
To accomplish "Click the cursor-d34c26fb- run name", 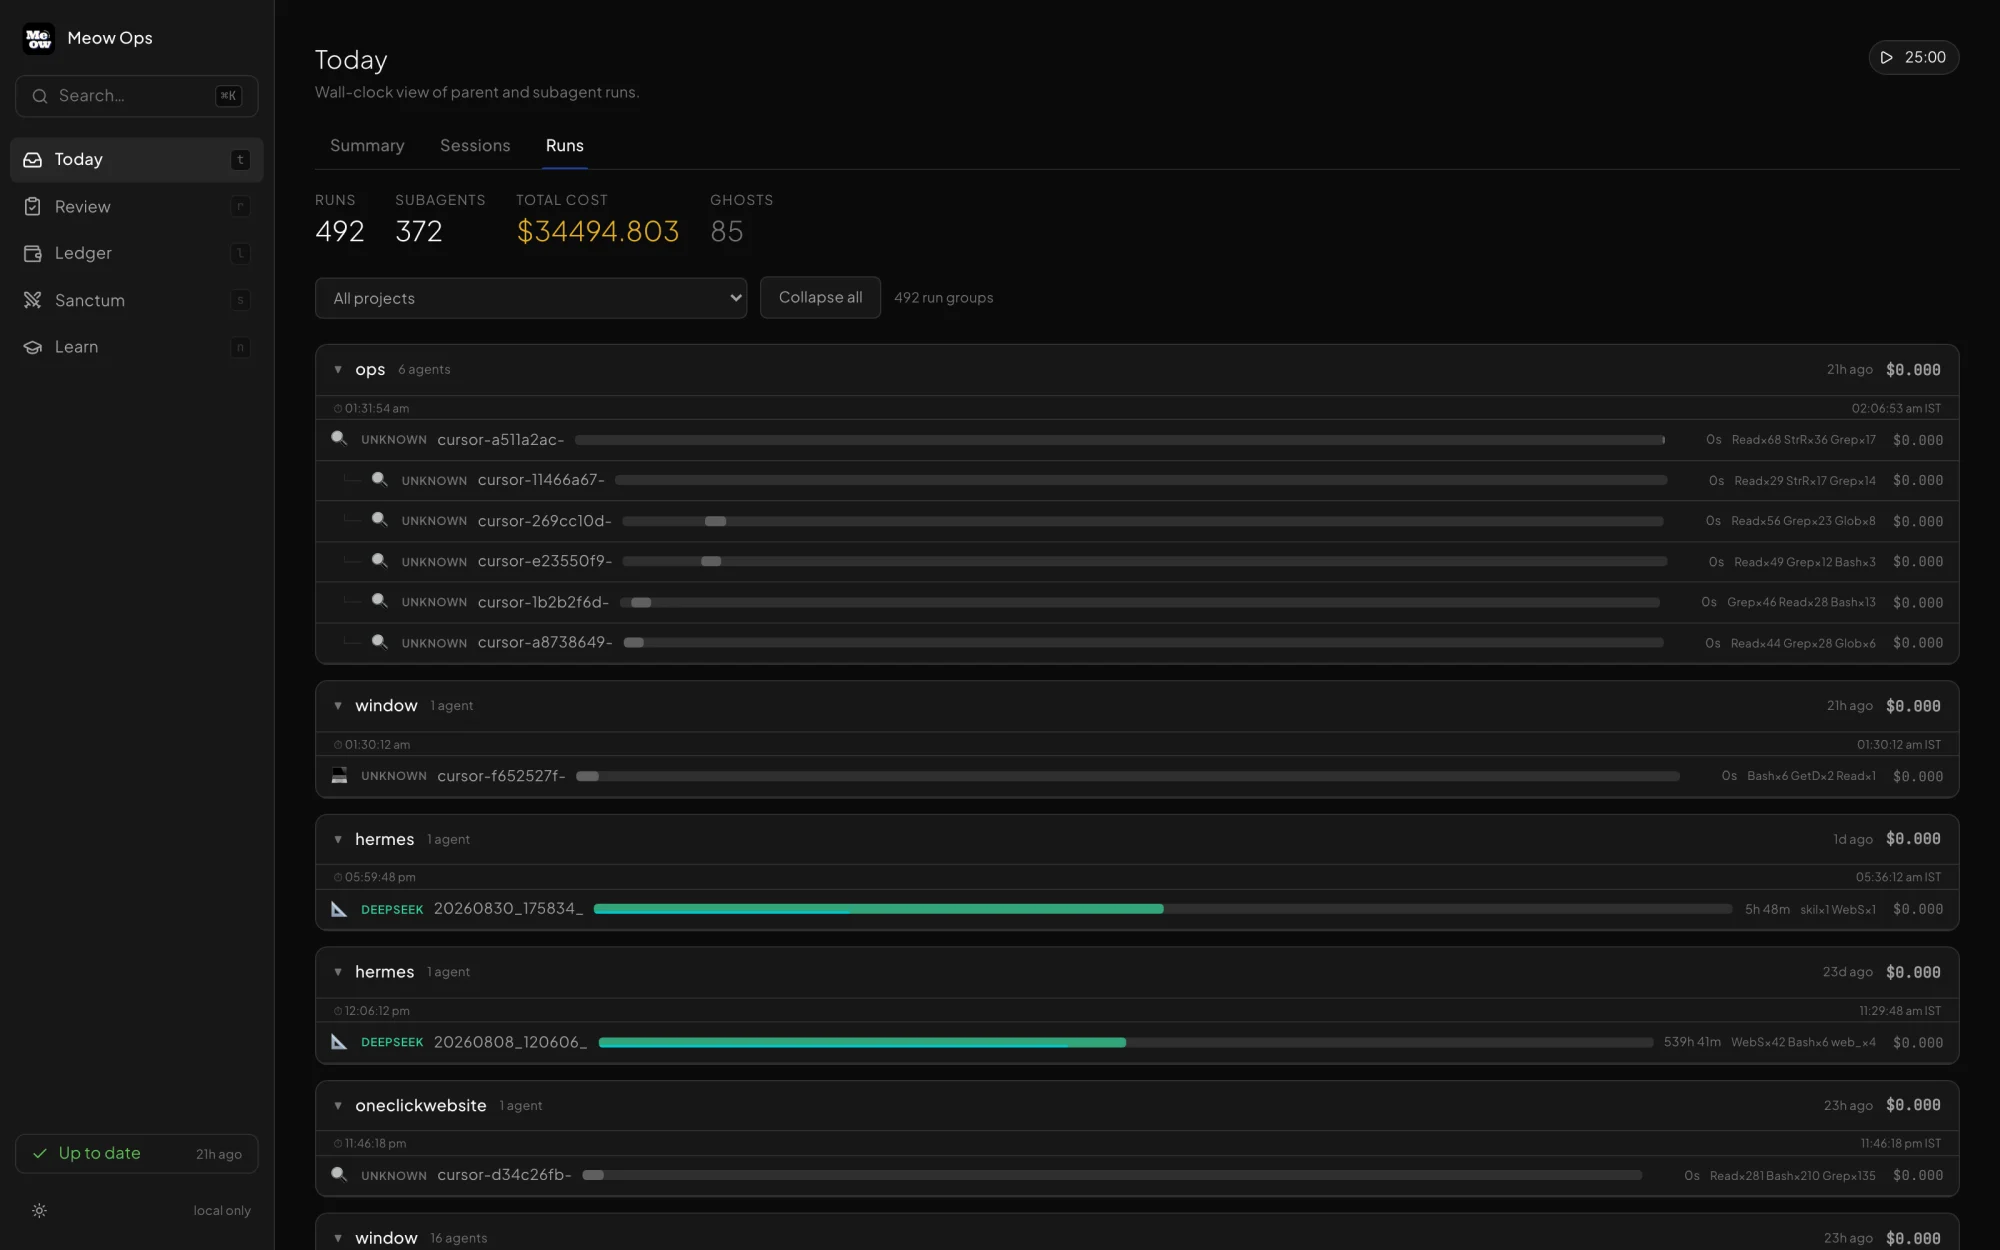I will click(x=504, y=1175).
